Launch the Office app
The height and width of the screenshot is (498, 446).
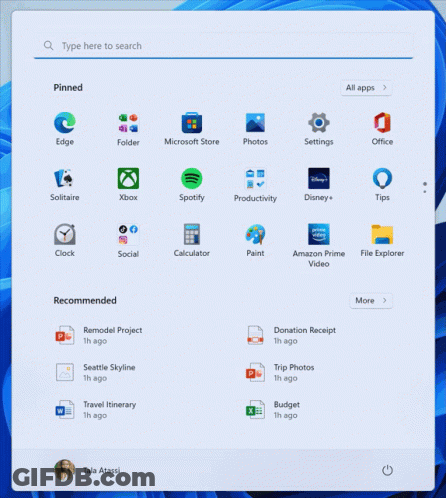382,129
